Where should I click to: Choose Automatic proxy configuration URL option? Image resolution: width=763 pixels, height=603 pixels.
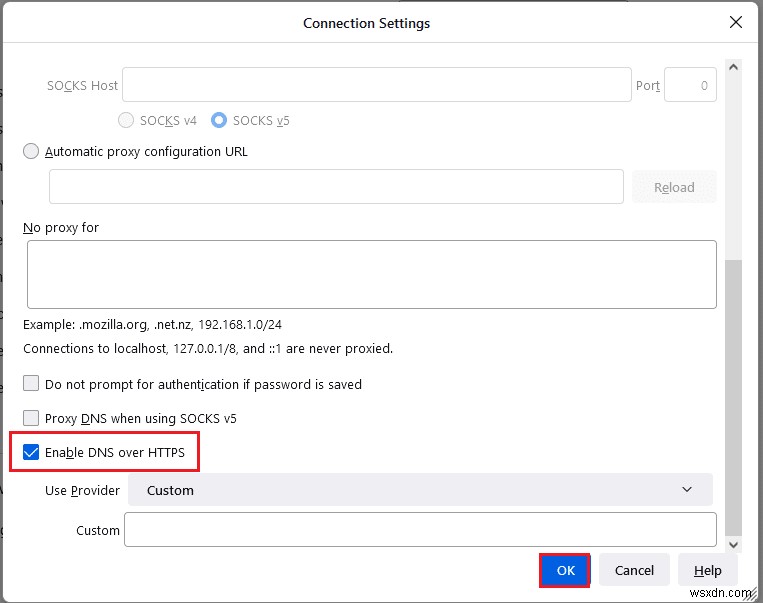tap(31, 151)
